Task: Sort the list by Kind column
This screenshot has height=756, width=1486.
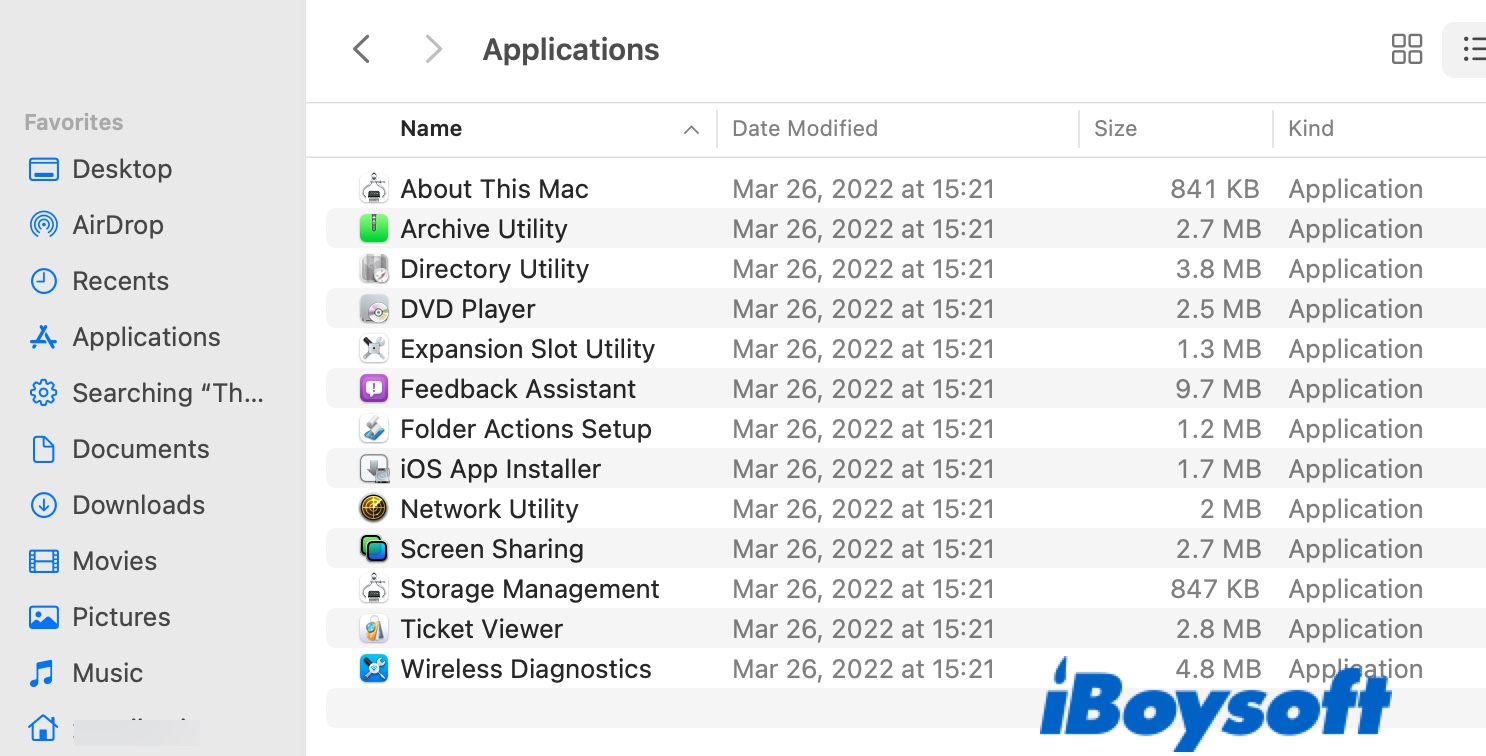Action: coord(1310,129)
